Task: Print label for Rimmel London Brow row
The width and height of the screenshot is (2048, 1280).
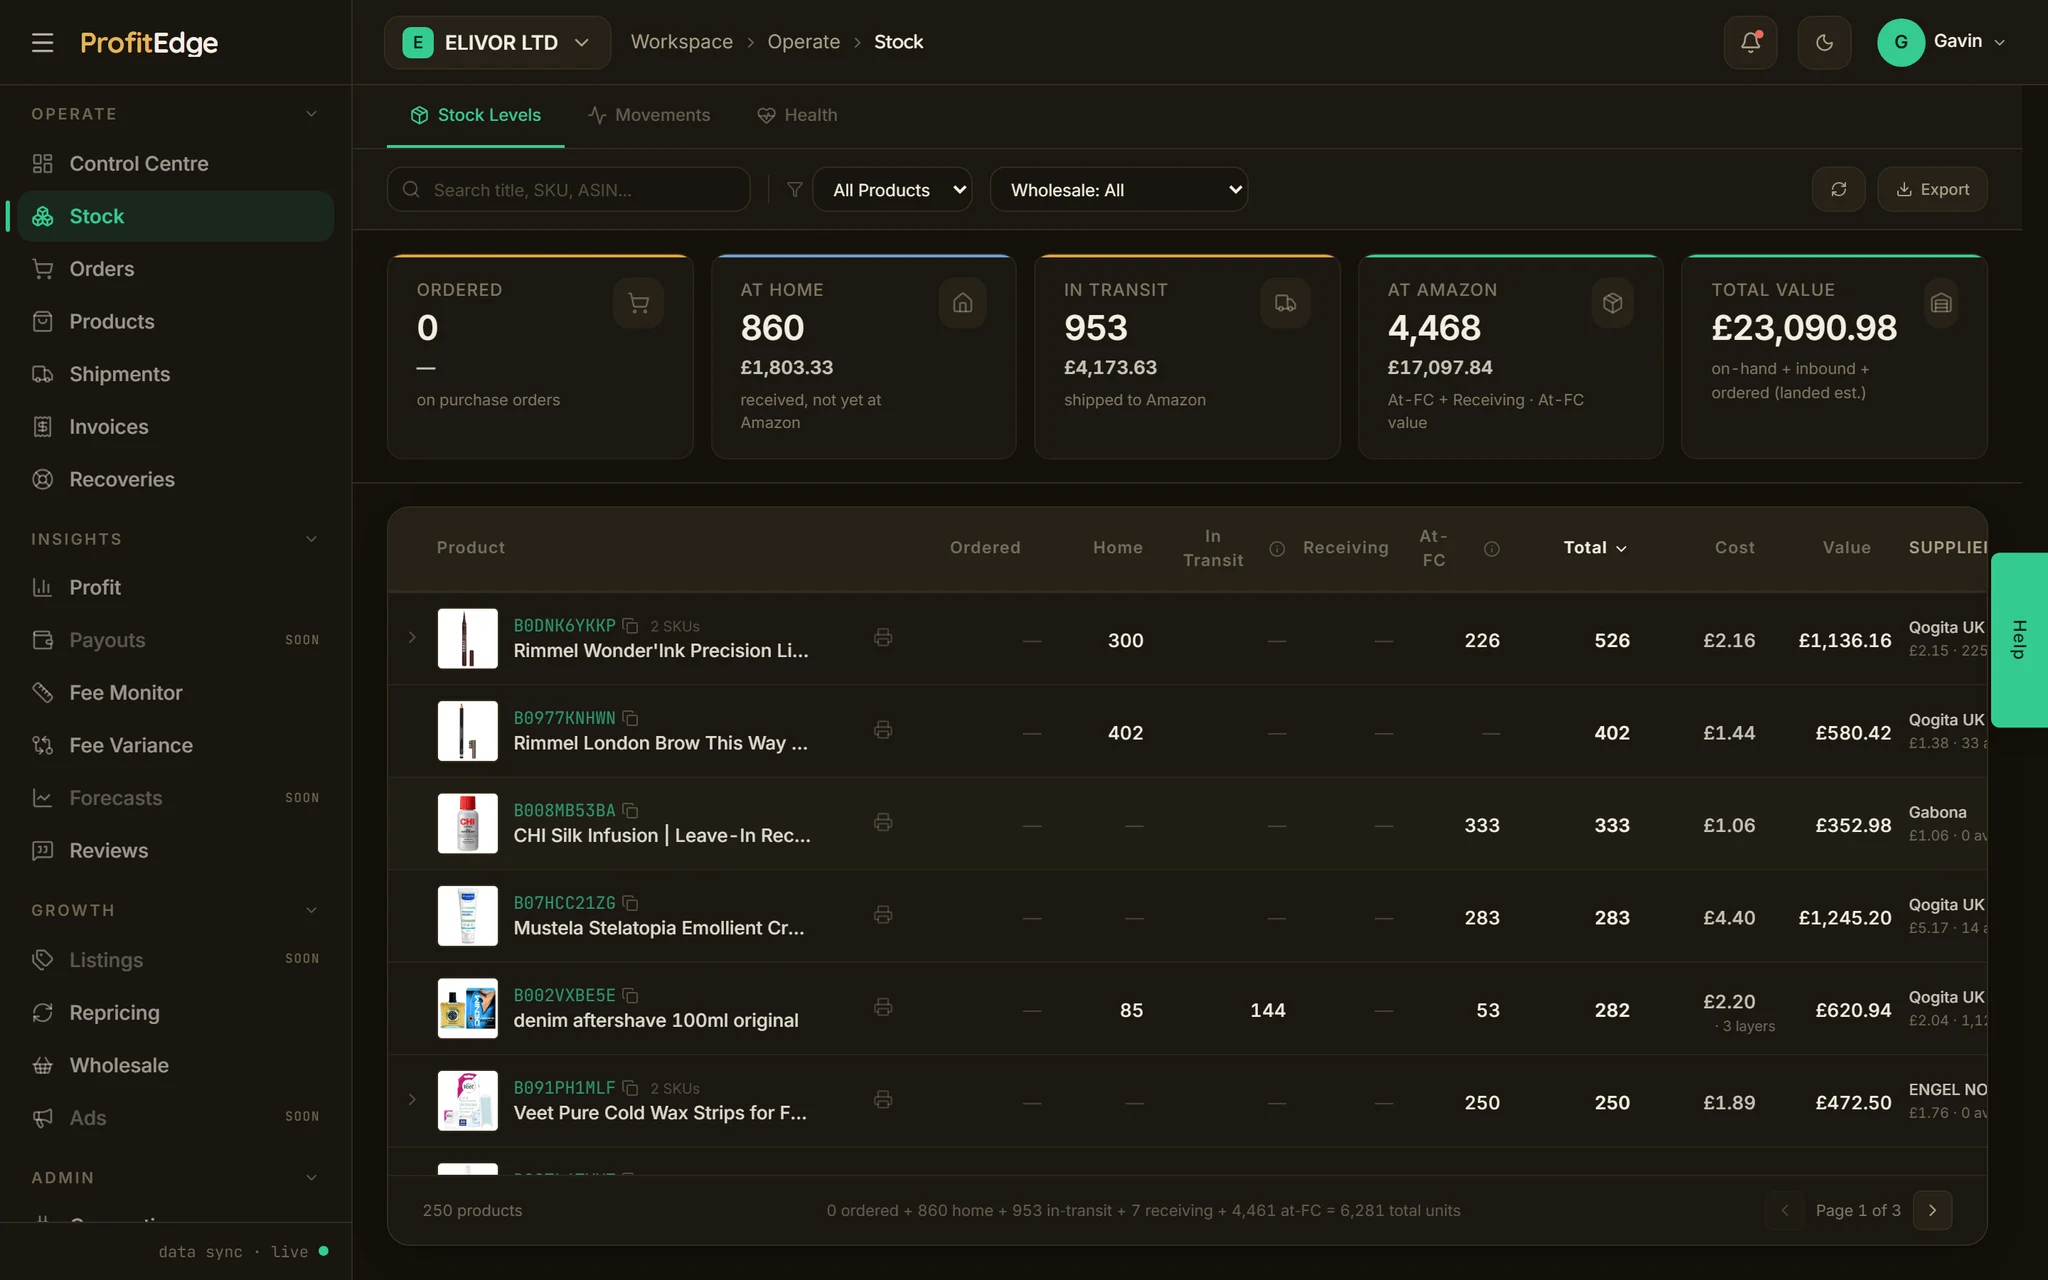Action: tap(883, 730)
